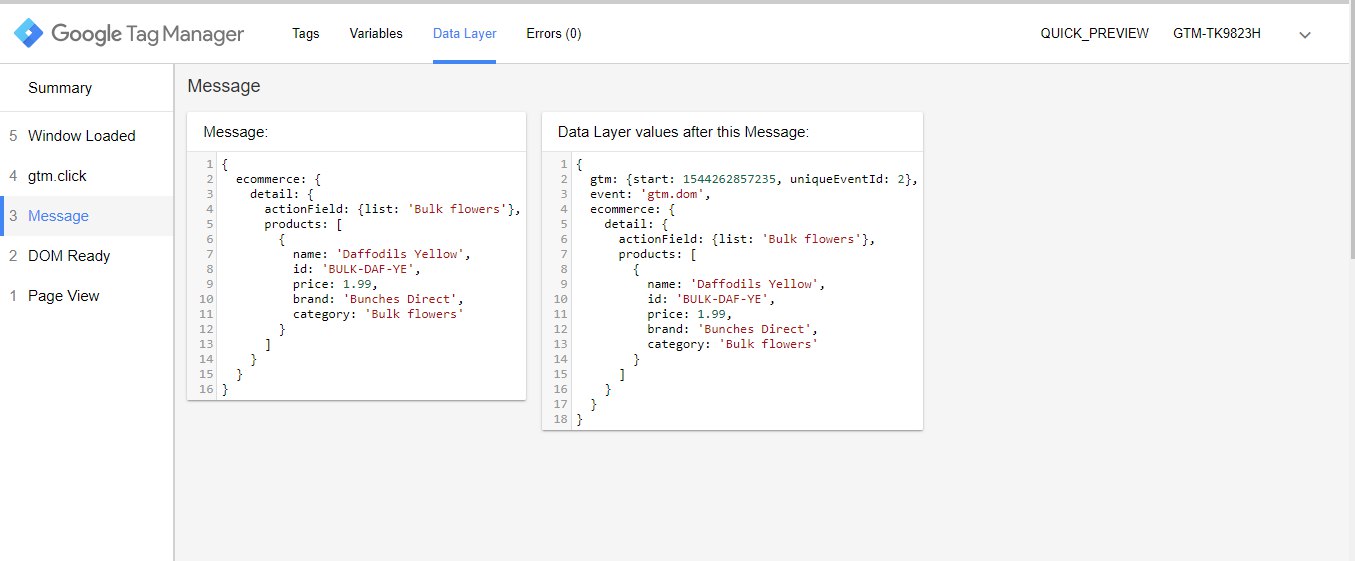Select Summary in the event list

pyautogui.click(x=60, y=88)
